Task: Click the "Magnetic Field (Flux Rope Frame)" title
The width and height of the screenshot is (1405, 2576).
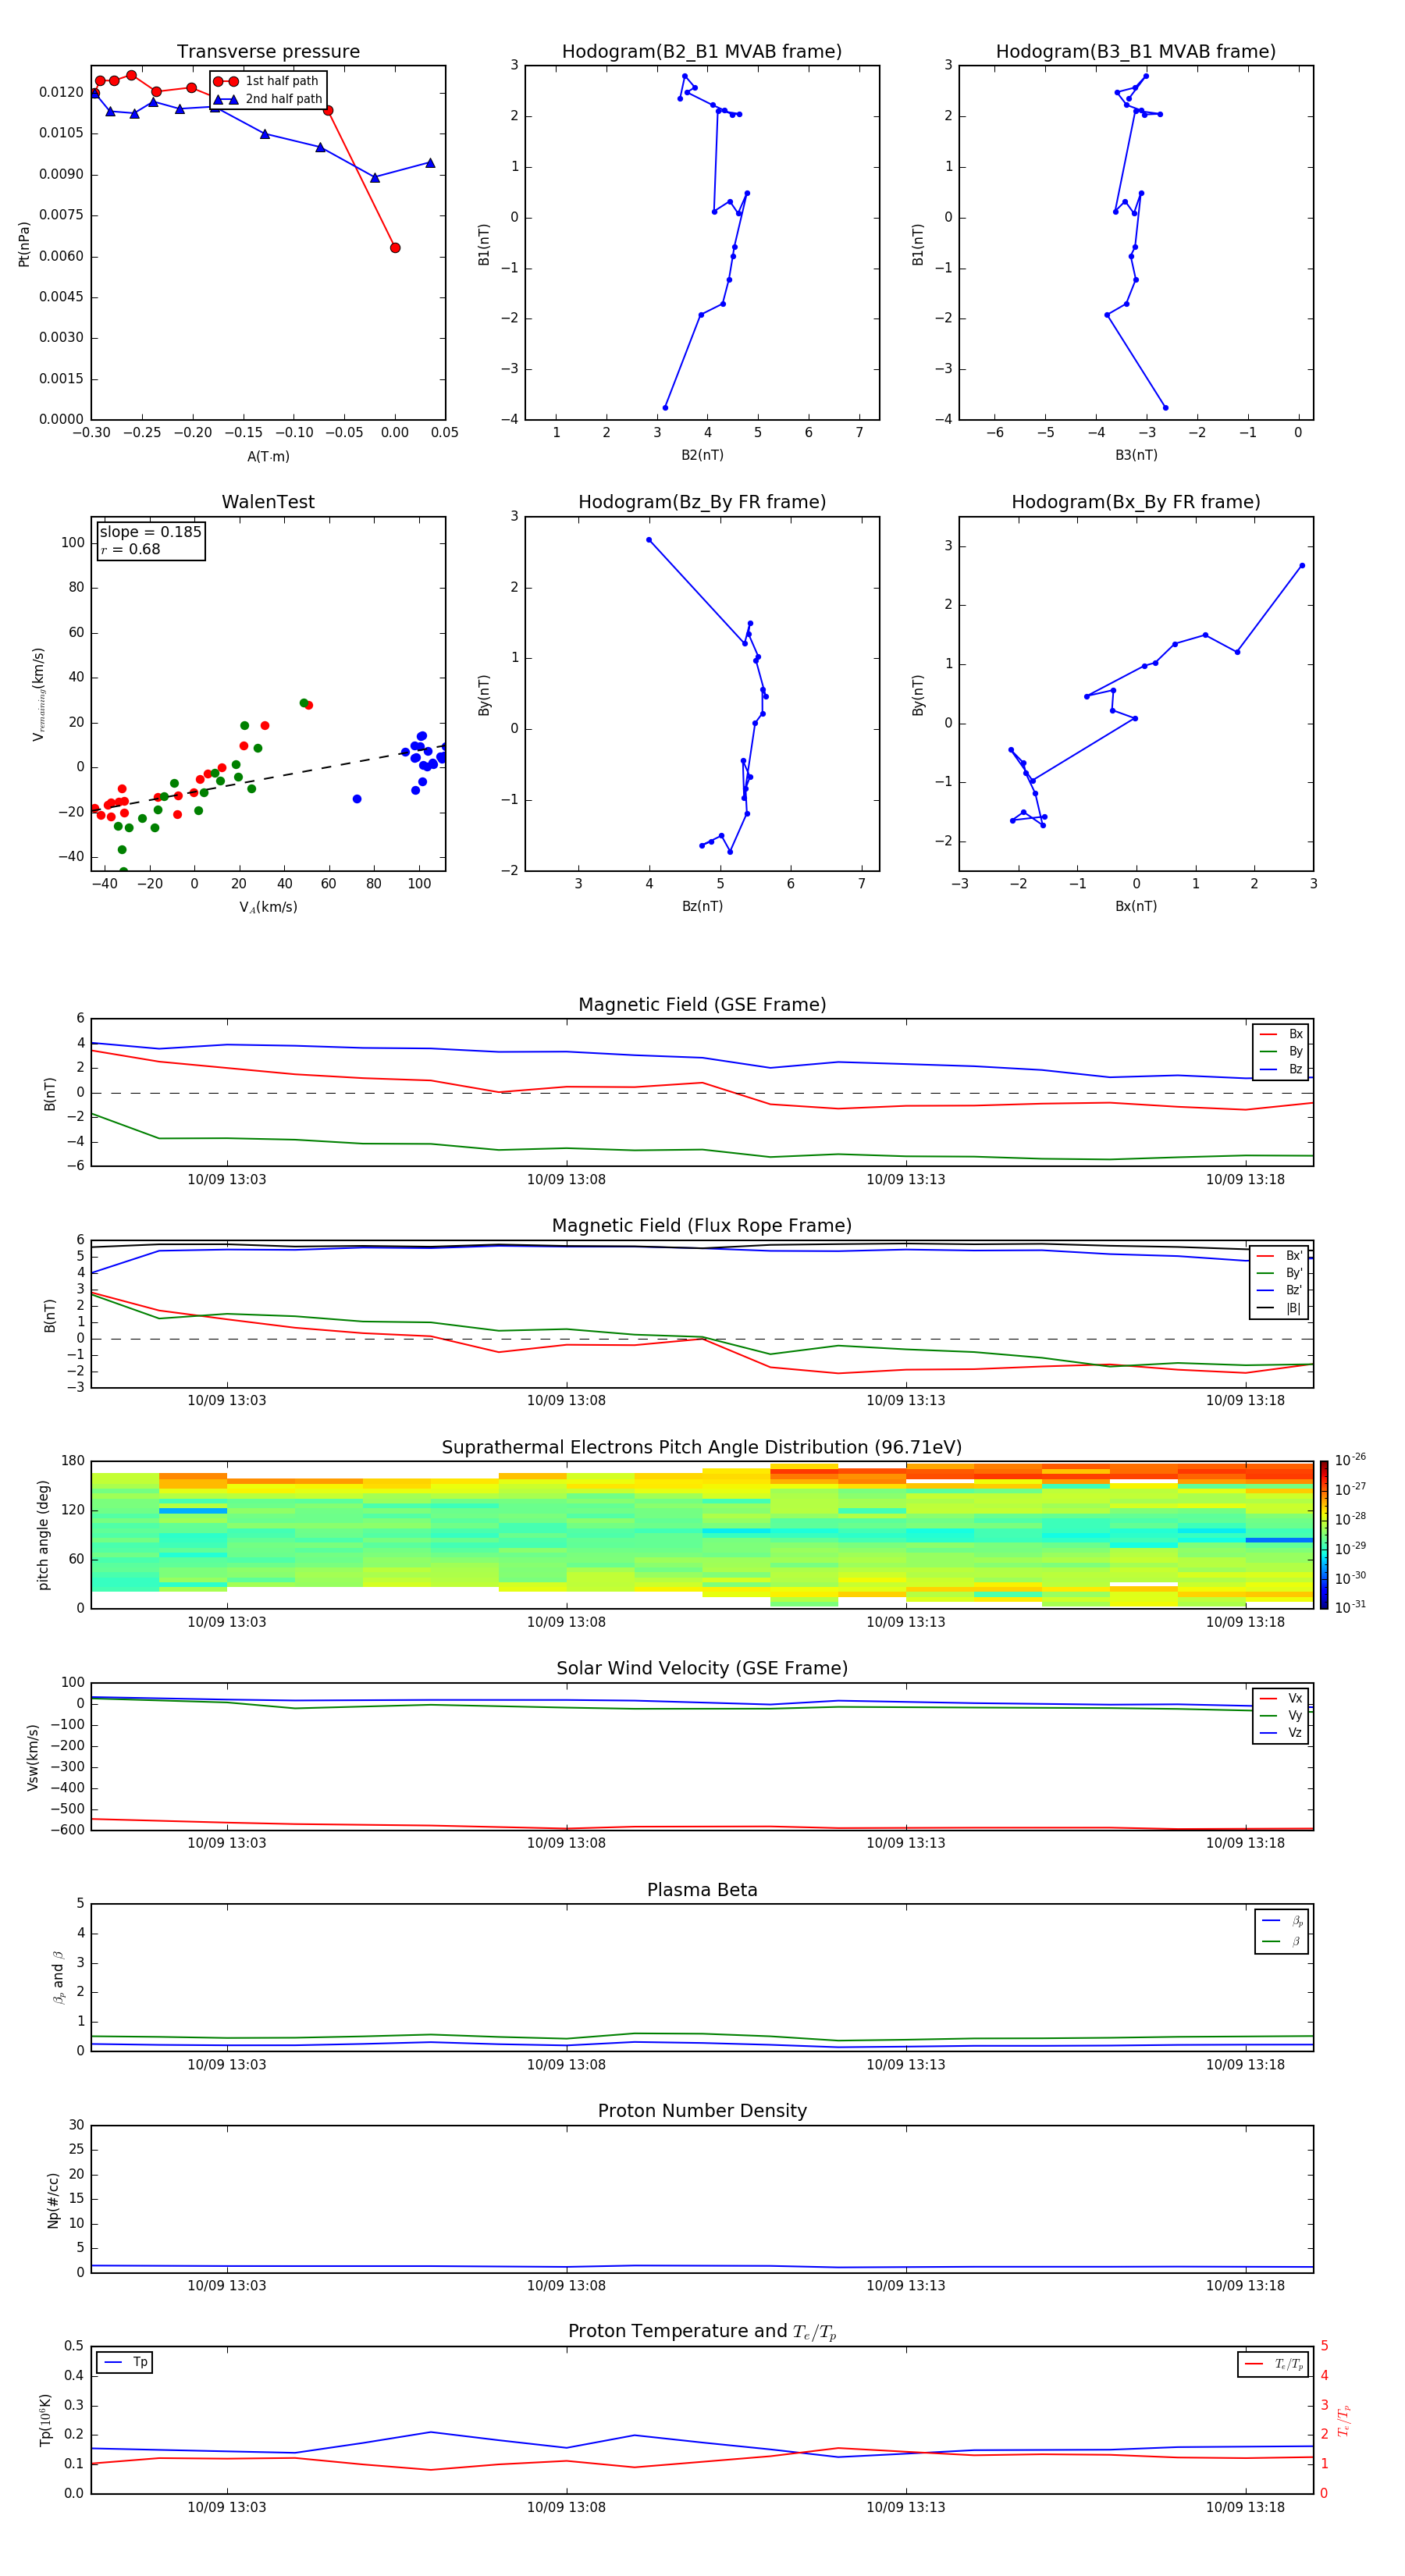Action: (x=702, y=1226)
